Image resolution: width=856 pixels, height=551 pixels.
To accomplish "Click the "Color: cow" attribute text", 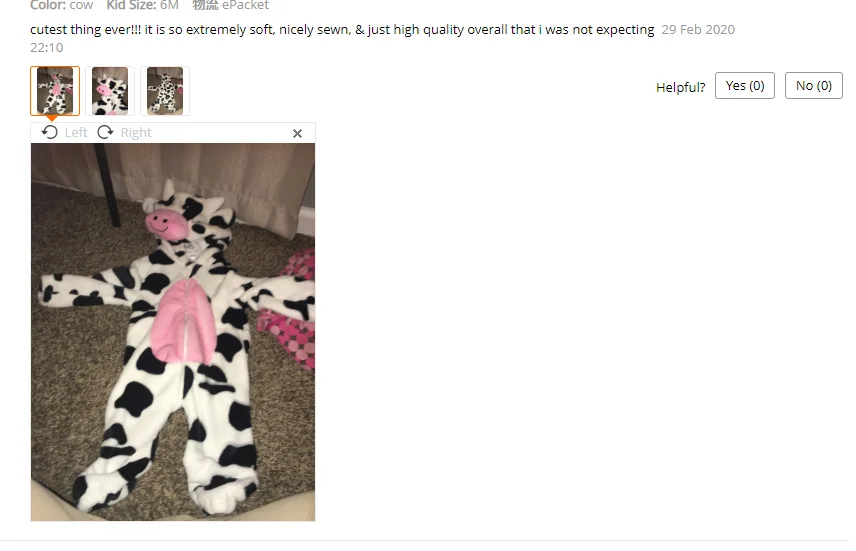I will tap(62, 5).
